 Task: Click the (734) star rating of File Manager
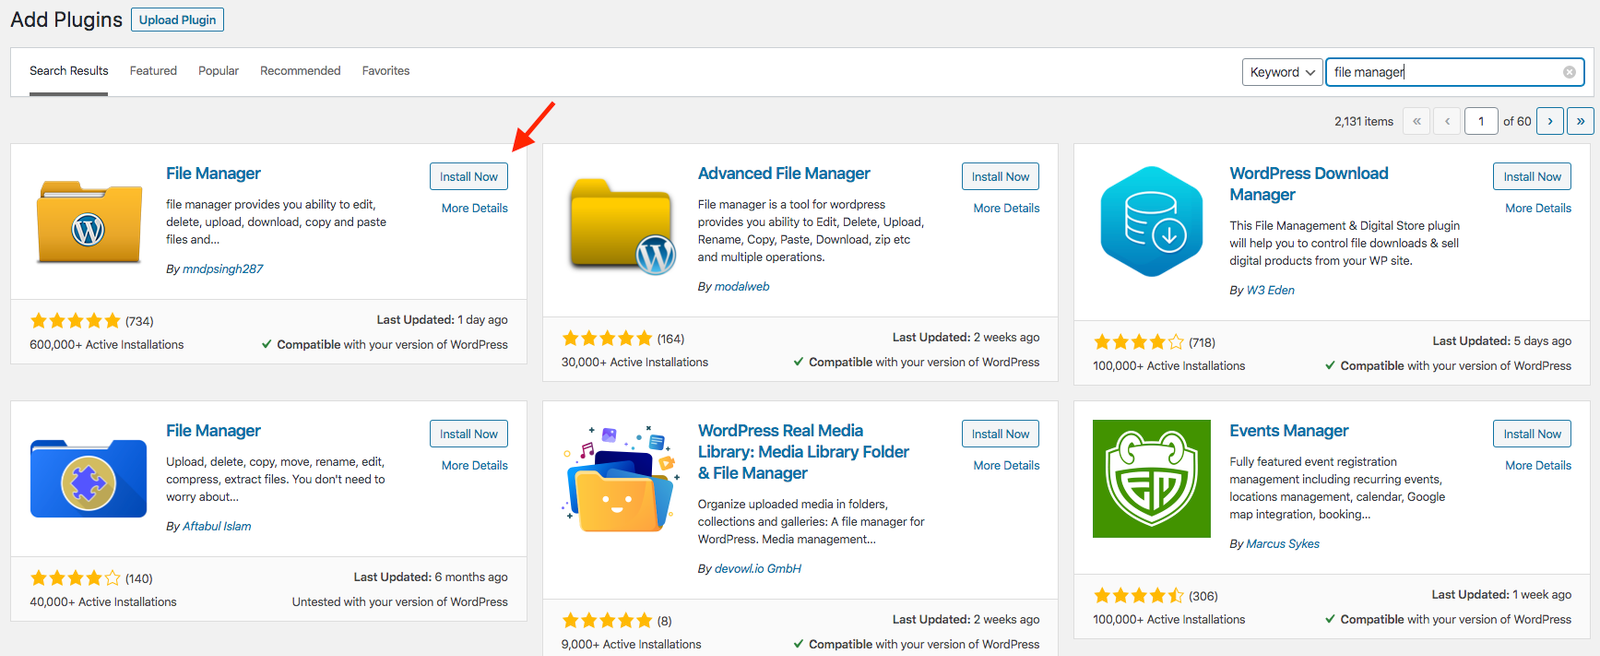click(x=92, y=321)
